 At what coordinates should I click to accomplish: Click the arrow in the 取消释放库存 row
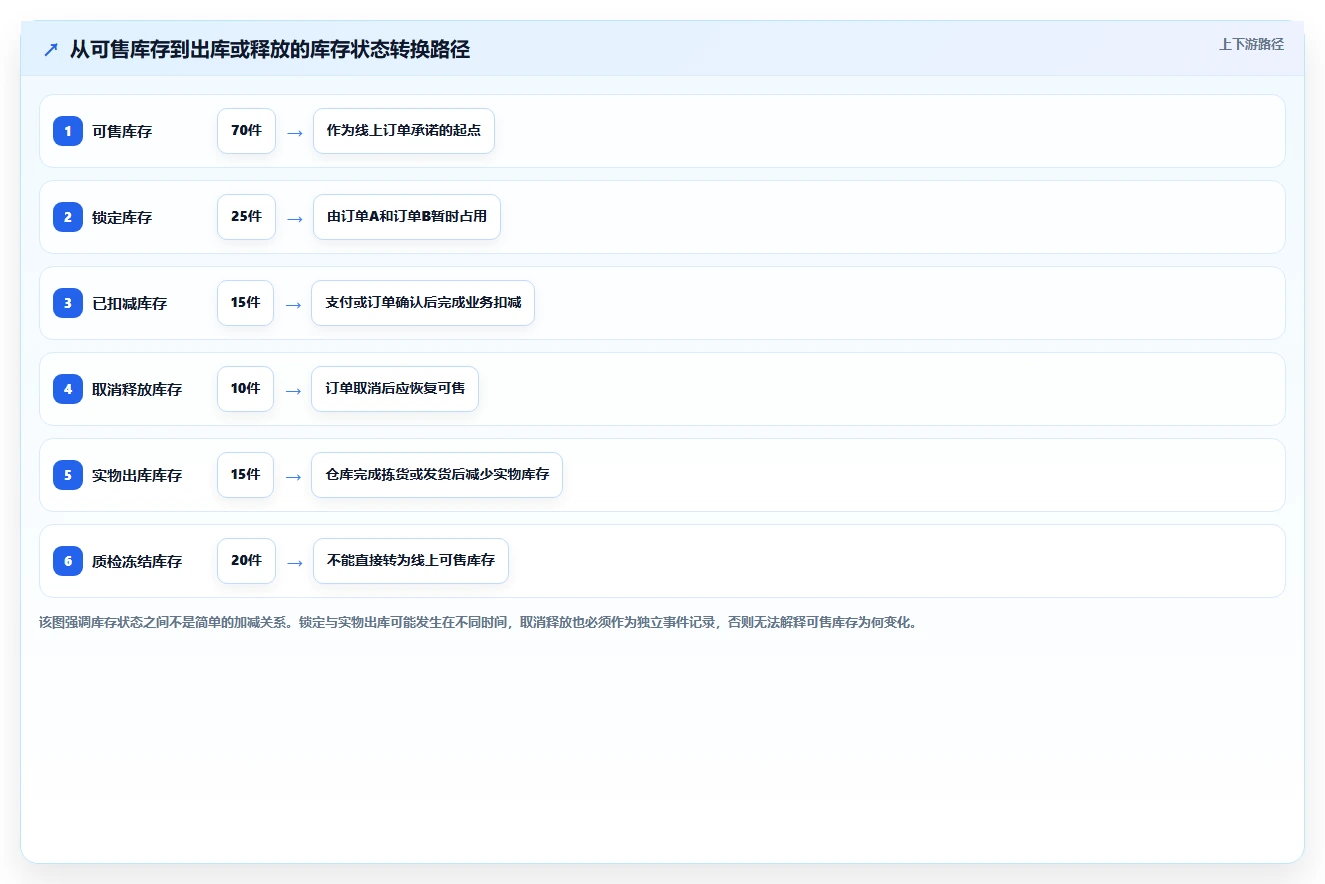pyautogui.click(x=293, y=390)
